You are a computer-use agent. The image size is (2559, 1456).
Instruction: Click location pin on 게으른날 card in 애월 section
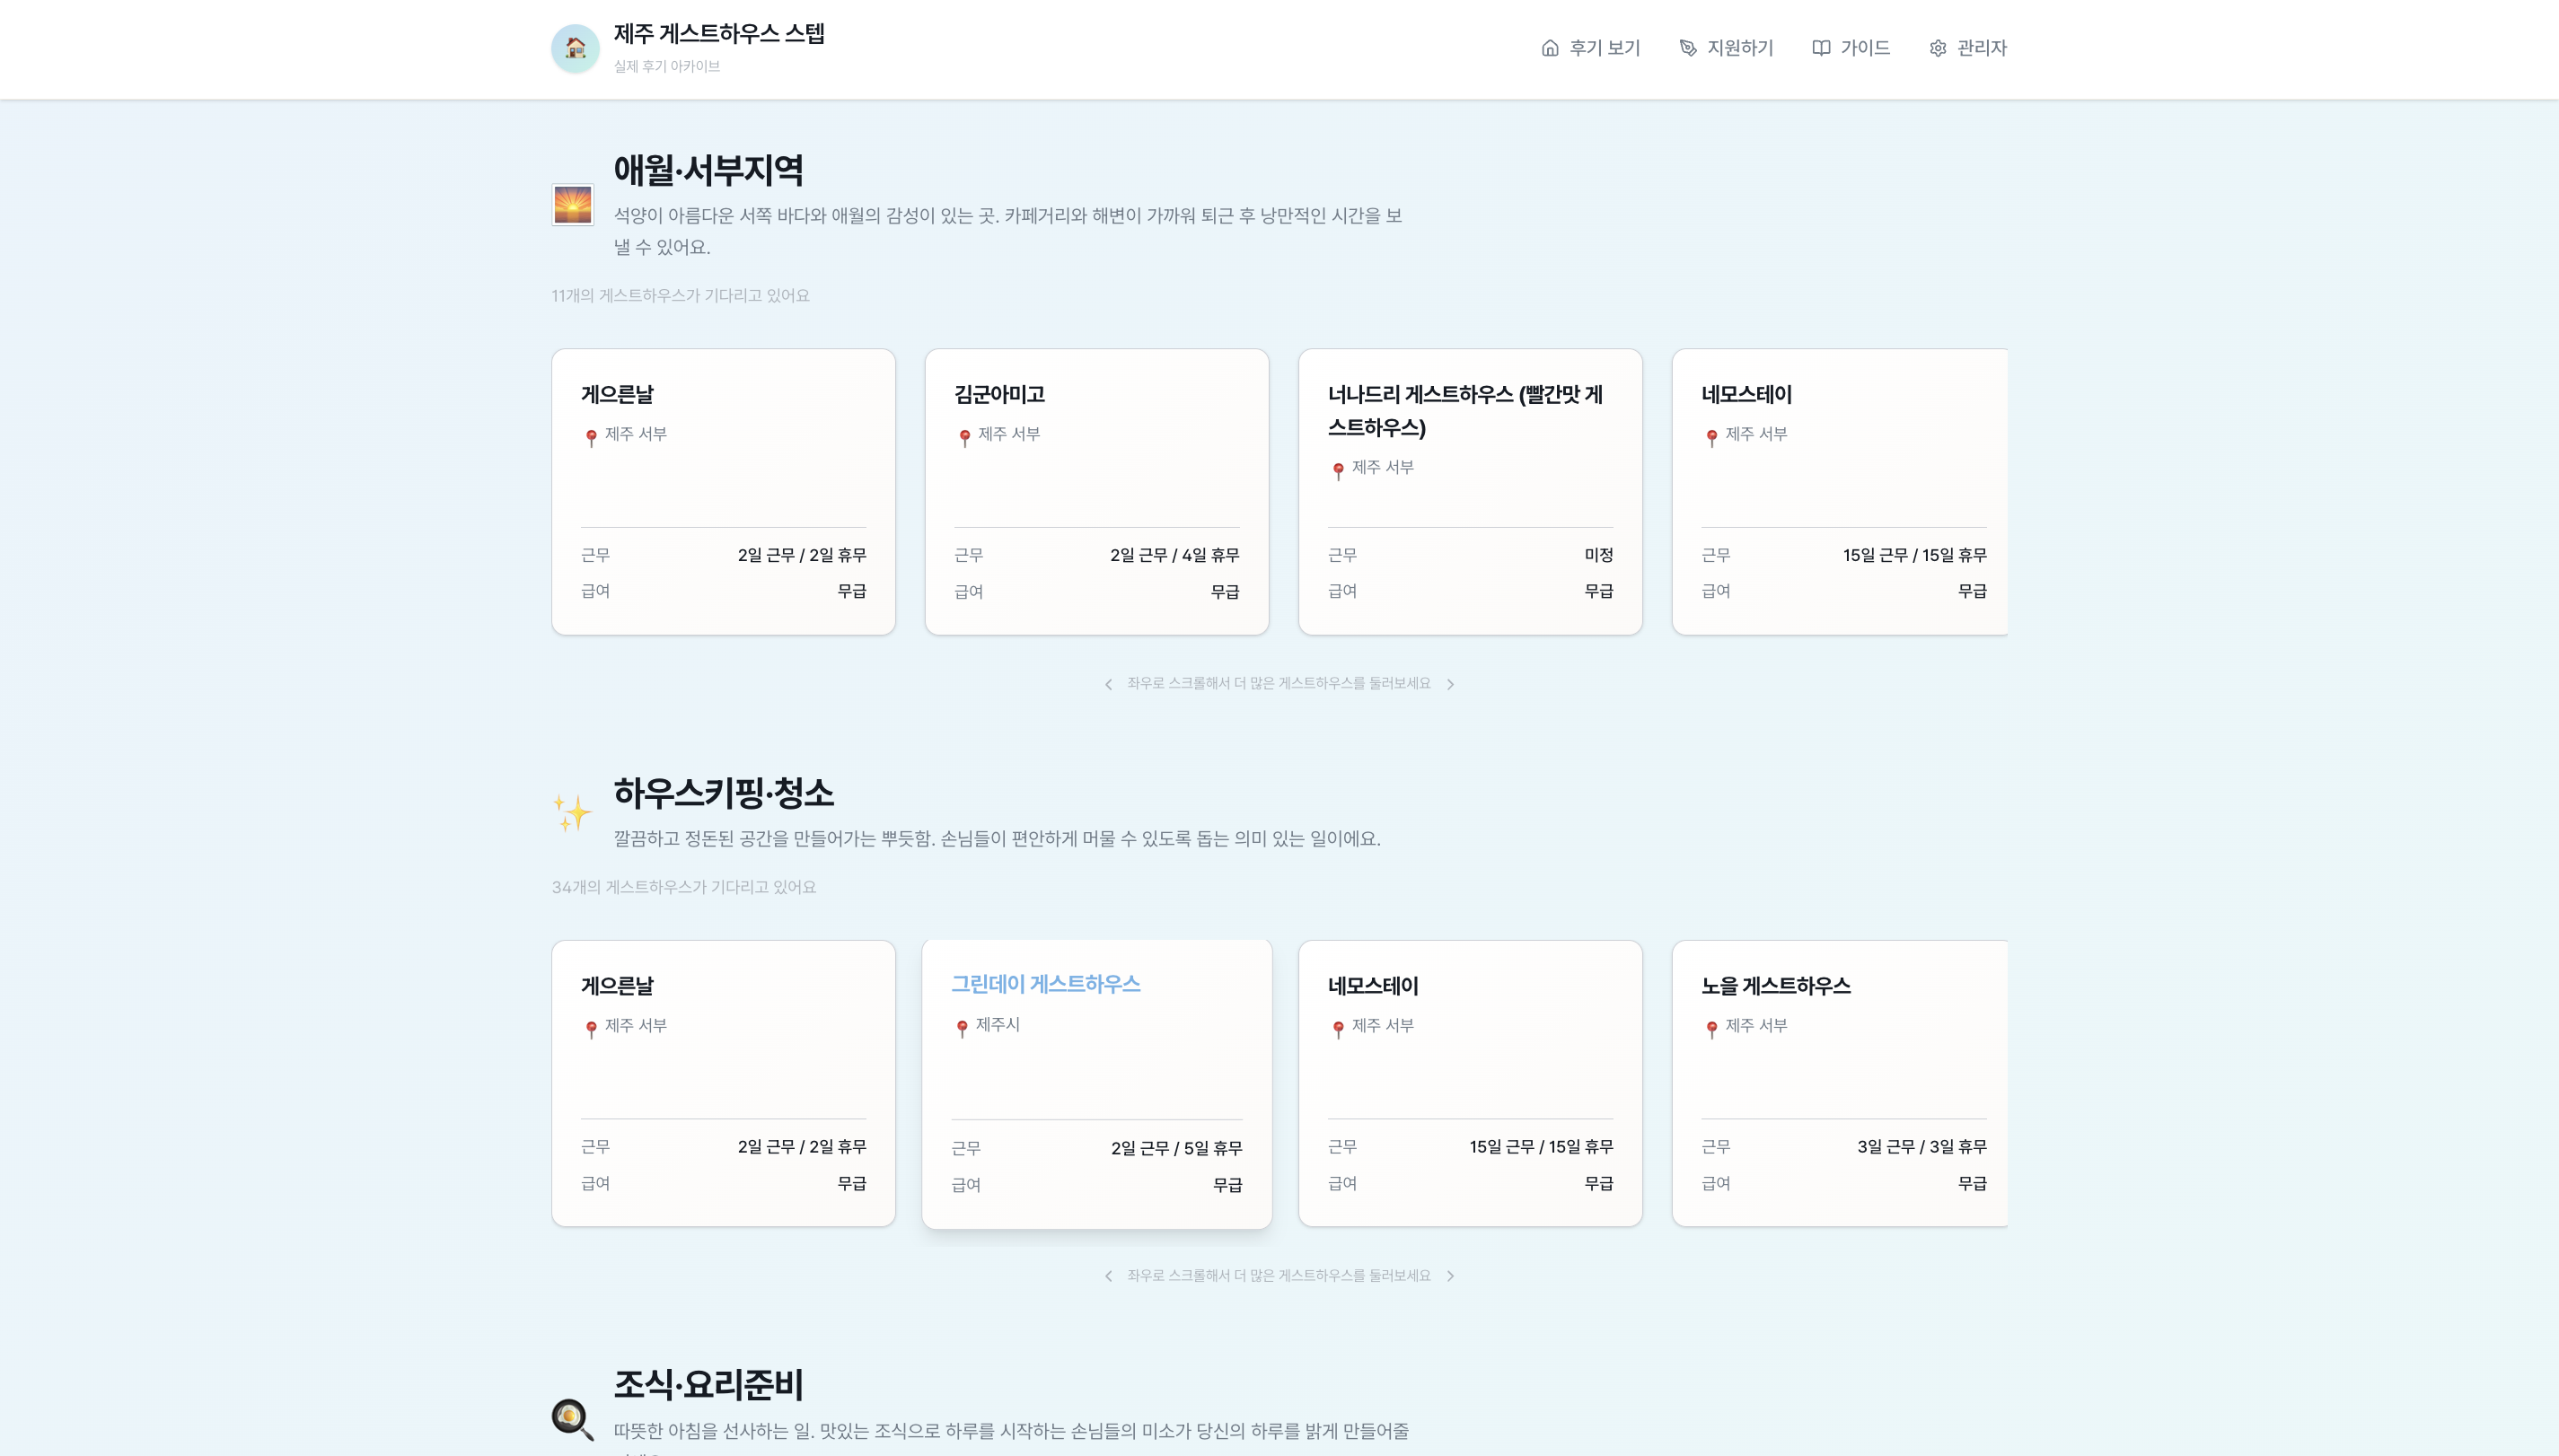[591, 437]
